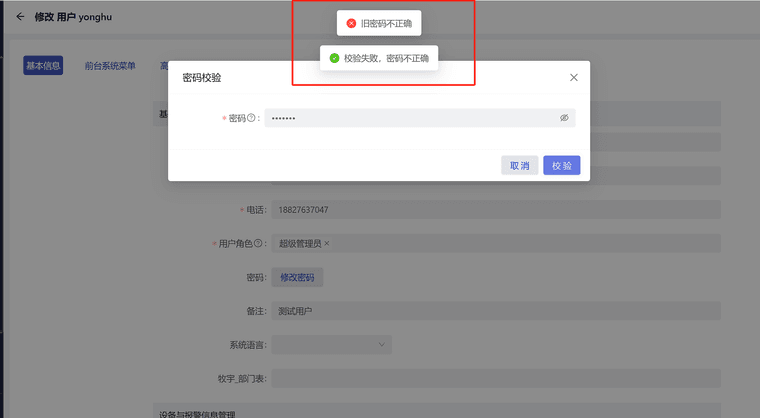Image resolution: width=760 pixels, height=418 pixels.
Task: Click the 取消 button
Action: pos(520,165)
